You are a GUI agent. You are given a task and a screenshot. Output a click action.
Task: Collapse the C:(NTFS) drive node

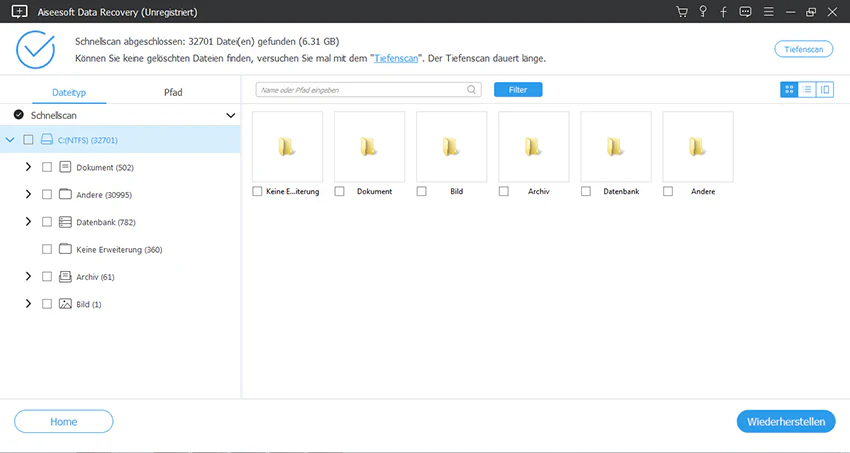click(x=10, y=140)
